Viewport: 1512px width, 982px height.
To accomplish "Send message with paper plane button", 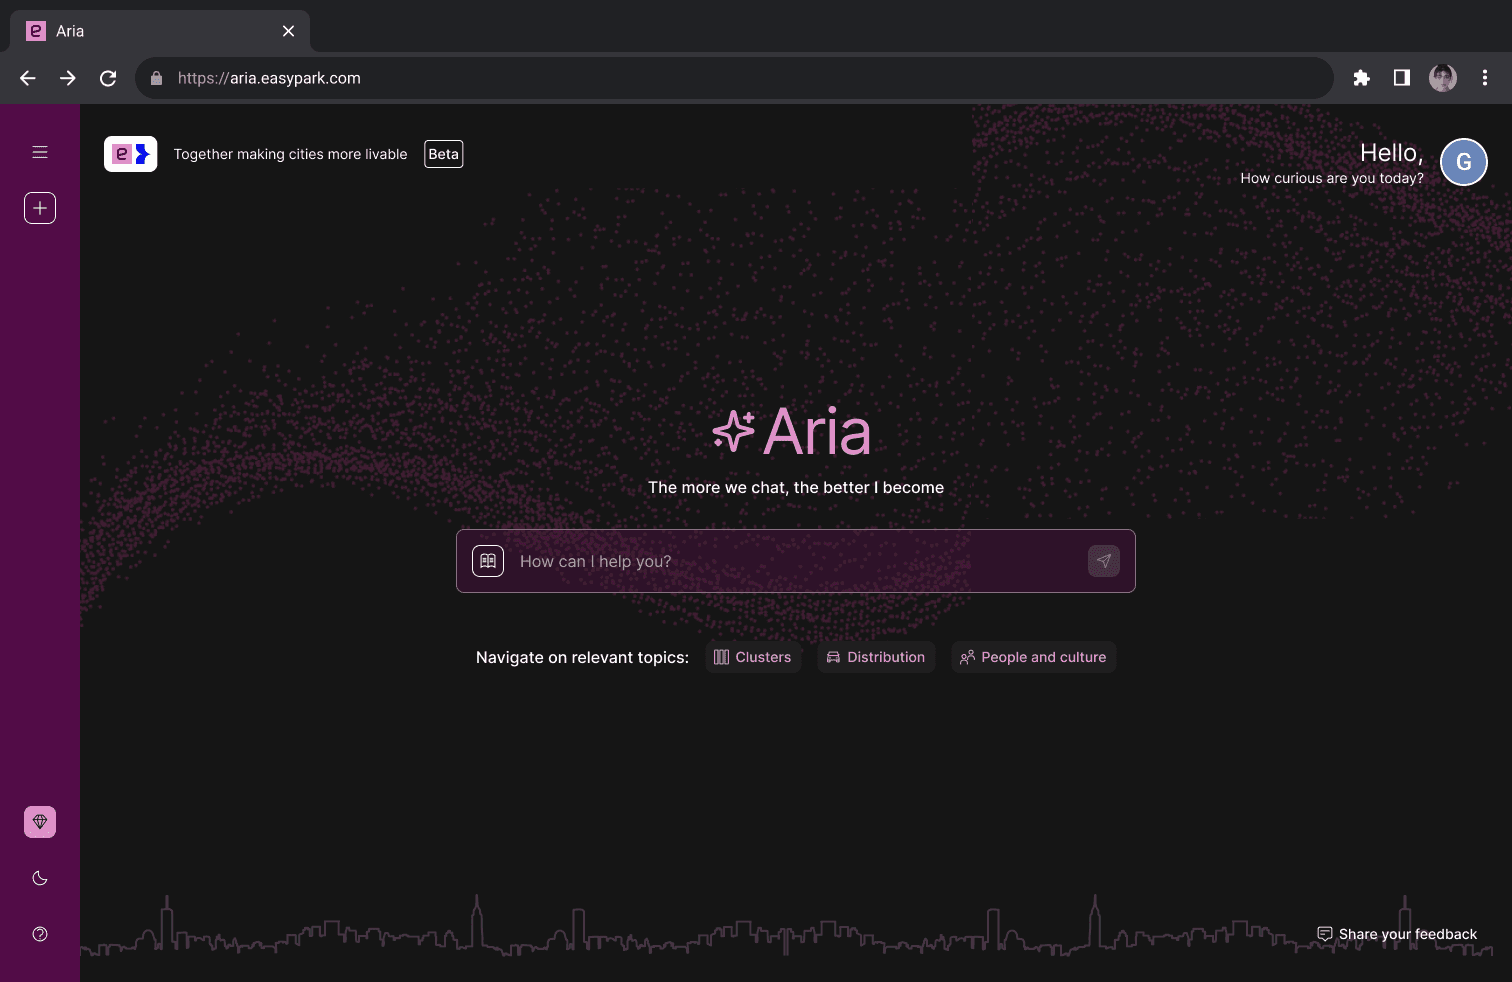I will (x=1104, y=561).
